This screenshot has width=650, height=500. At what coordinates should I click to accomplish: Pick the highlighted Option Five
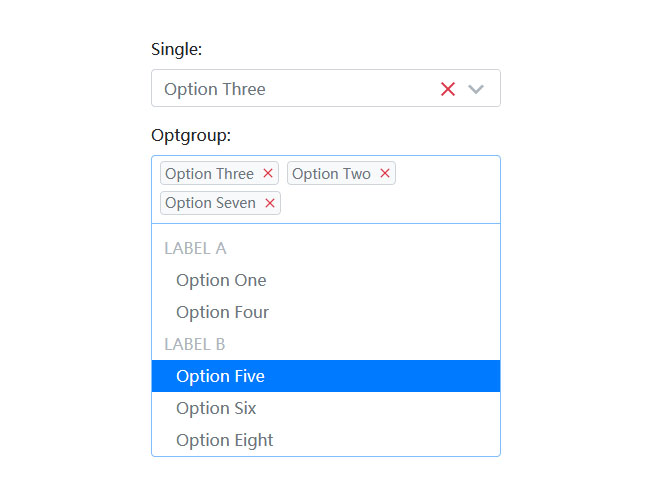coord(220,376)
